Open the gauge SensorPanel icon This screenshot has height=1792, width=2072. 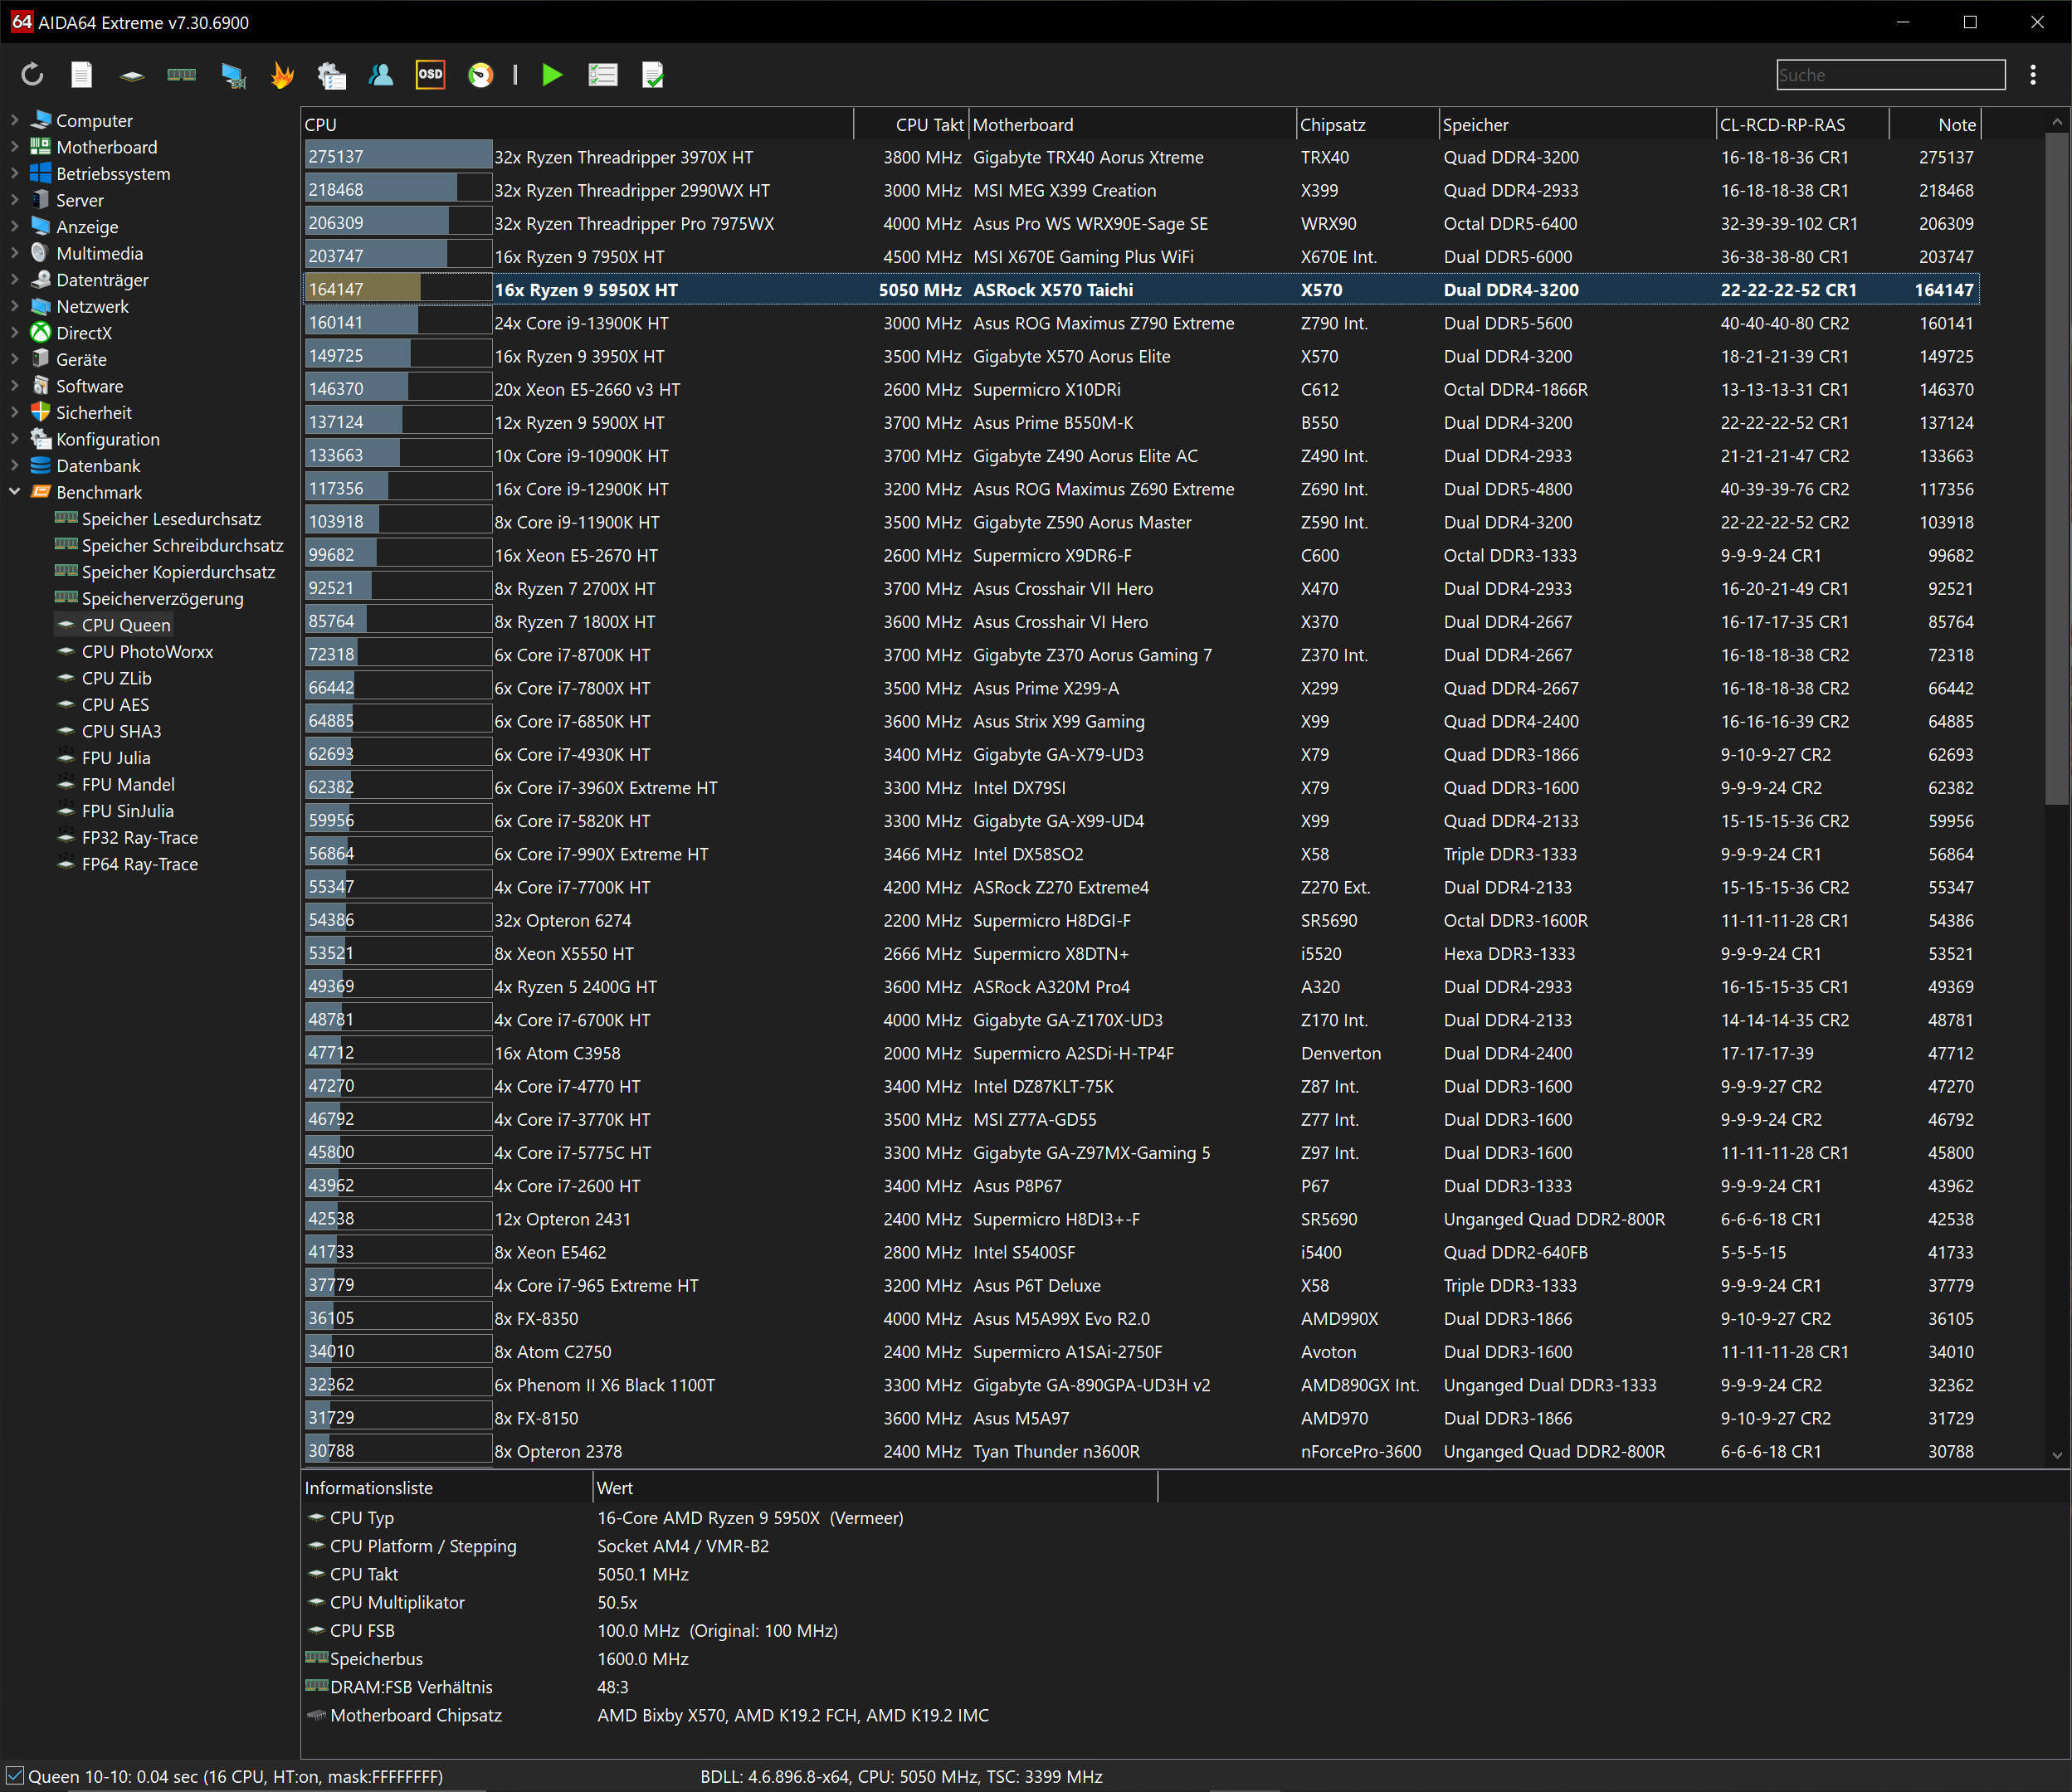(481, 75)
